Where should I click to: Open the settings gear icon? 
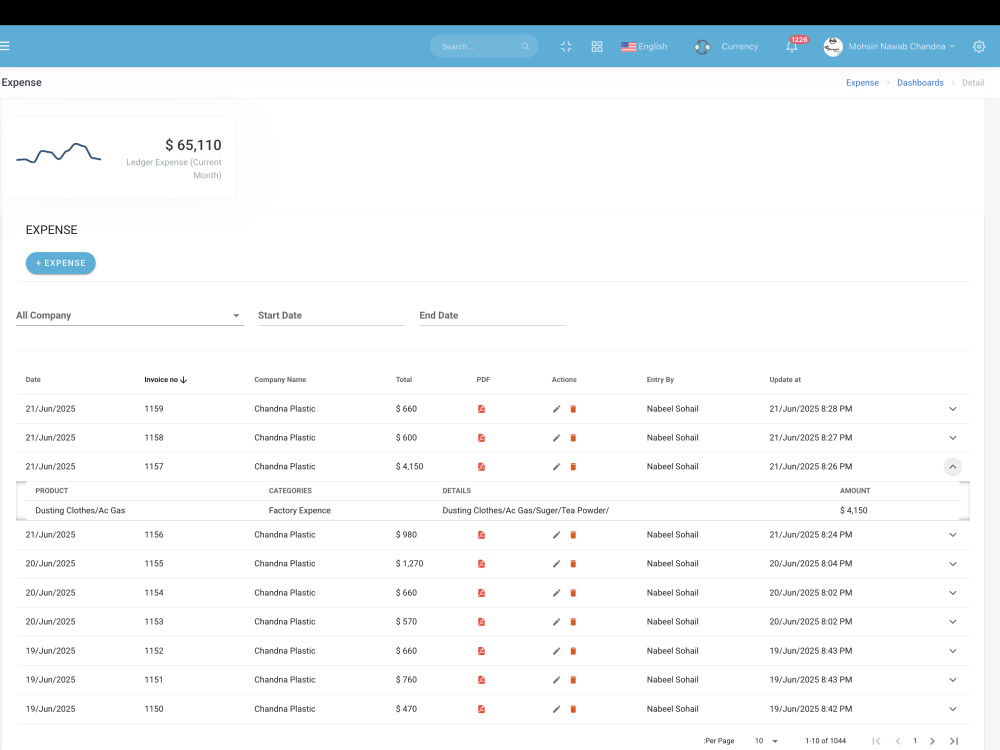pos(979,47)
